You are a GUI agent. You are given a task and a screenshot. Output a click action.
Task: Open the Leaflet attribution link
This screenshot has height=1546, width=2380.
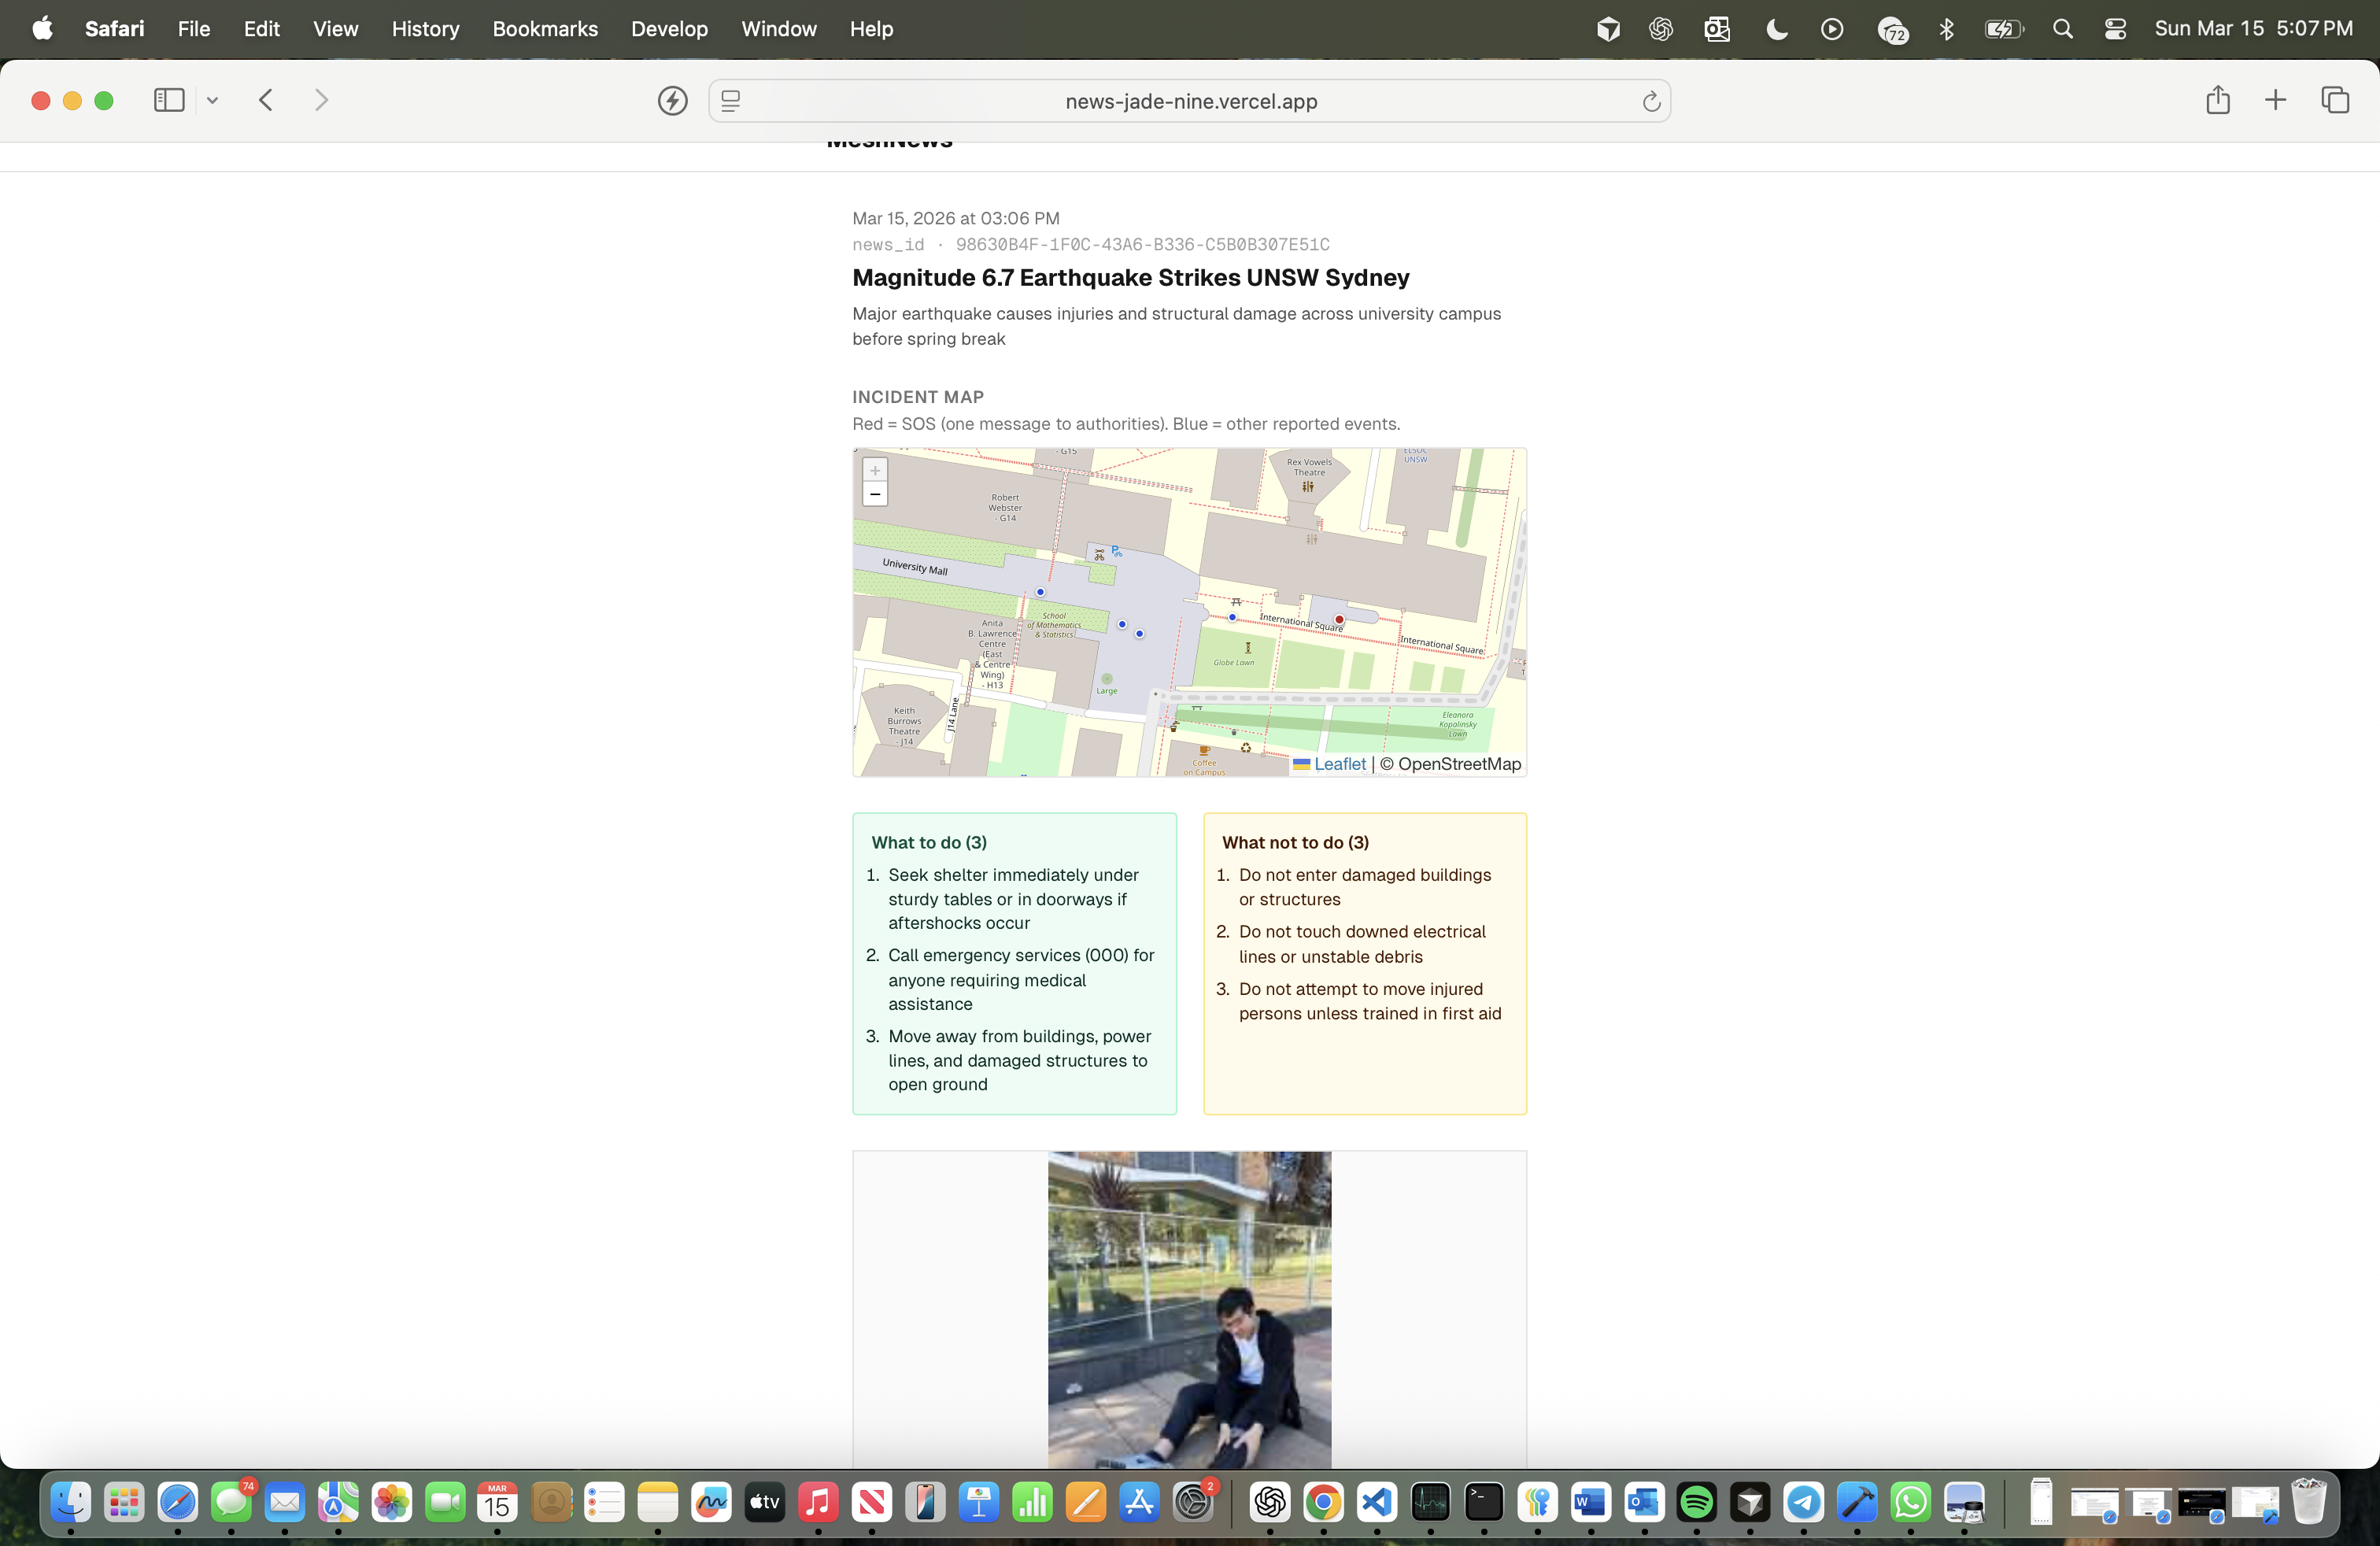1339,764
